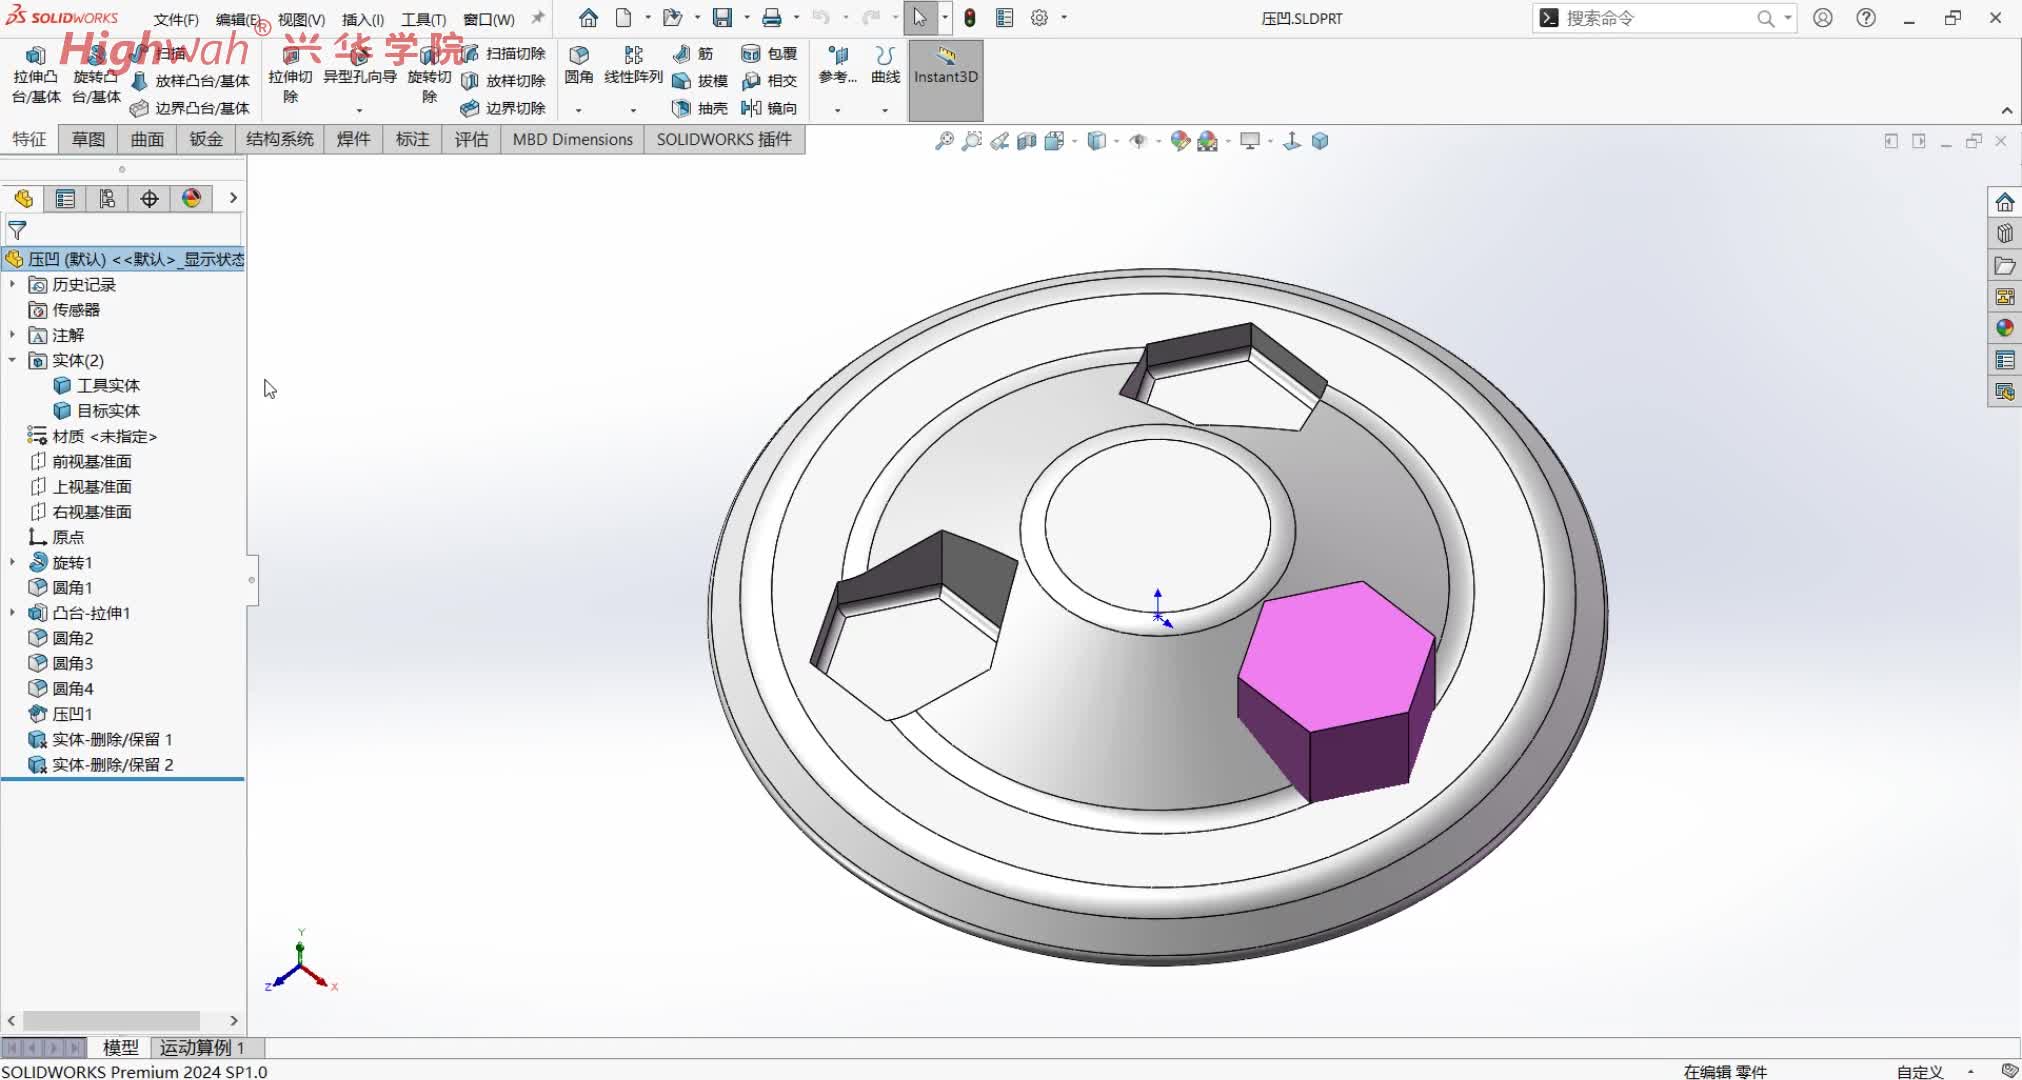Click the Save icon in the top toolbar
The width and height of the screenshot is (2022, 1080).
722,18
